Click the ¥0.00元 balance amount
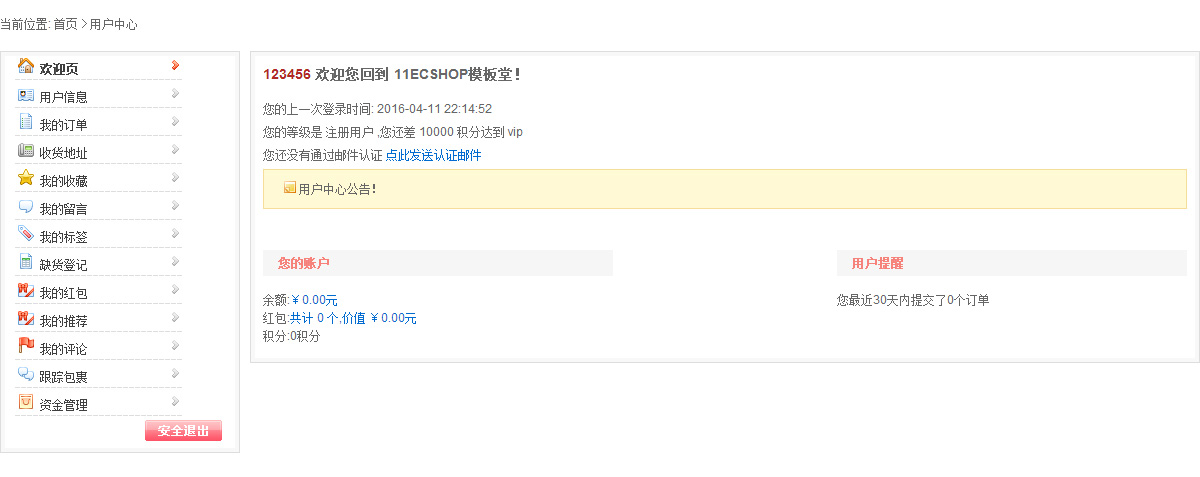This screenshot has width=1200, height=477. [x=315, y=300]
